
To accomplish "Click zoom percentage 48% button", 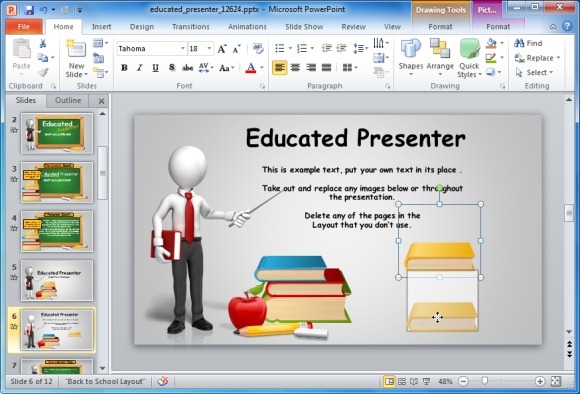I will pos(445,381).
